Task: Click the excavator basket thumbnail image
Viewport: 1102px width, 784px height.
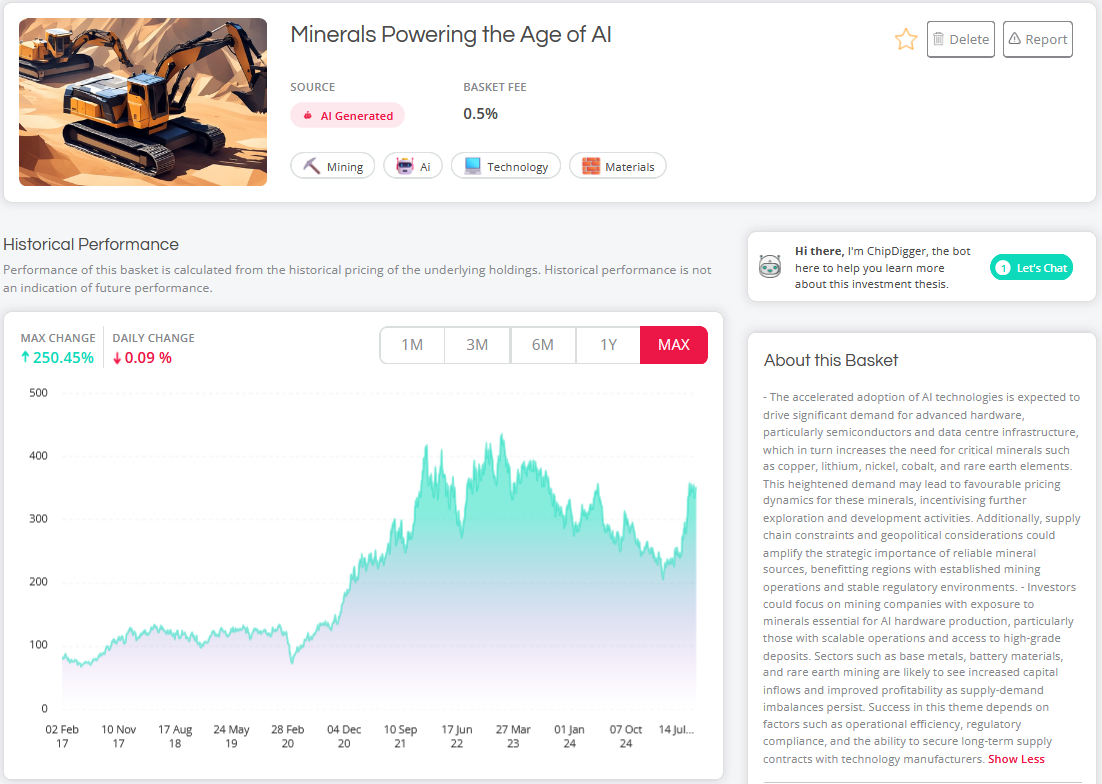Action: pyautogui.click(x=143, y=102)
